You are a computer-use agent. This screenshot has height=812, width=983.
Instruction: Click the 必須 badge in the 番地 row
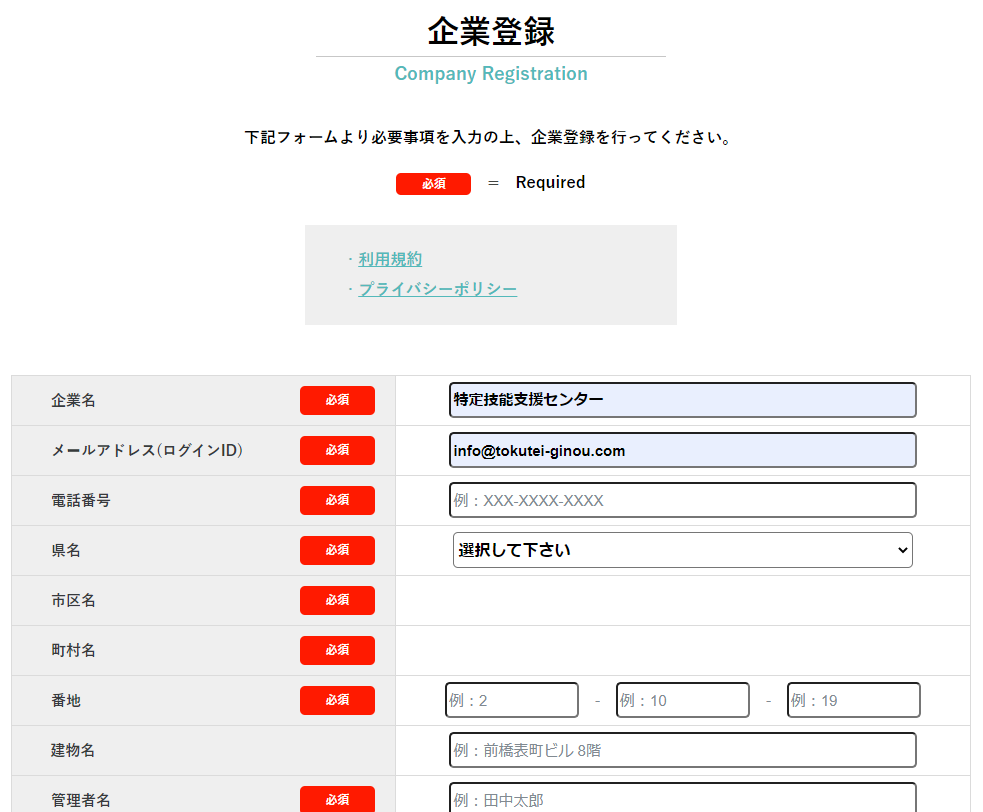(x=337, y=700)
